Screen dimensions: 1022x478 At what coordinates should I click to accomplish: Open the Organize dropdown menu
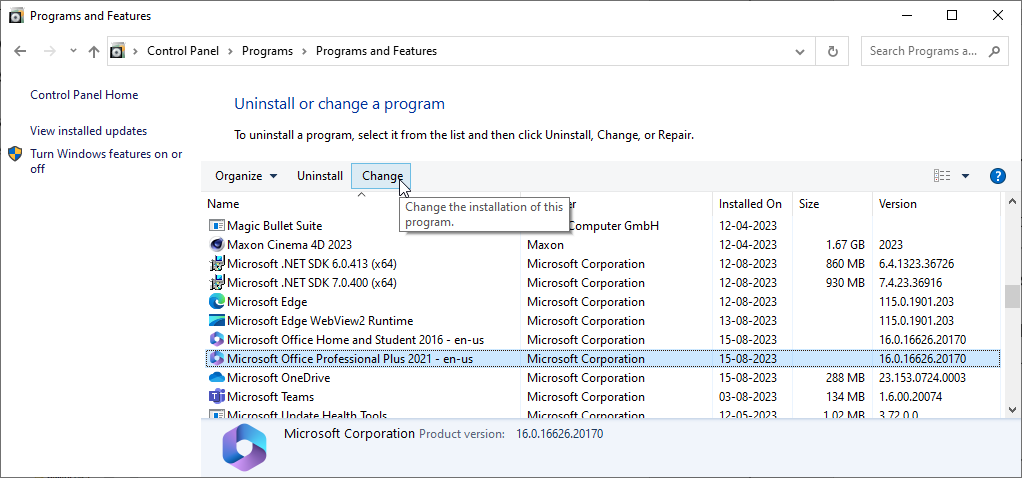pyautogui.click(x=246, y=176)
